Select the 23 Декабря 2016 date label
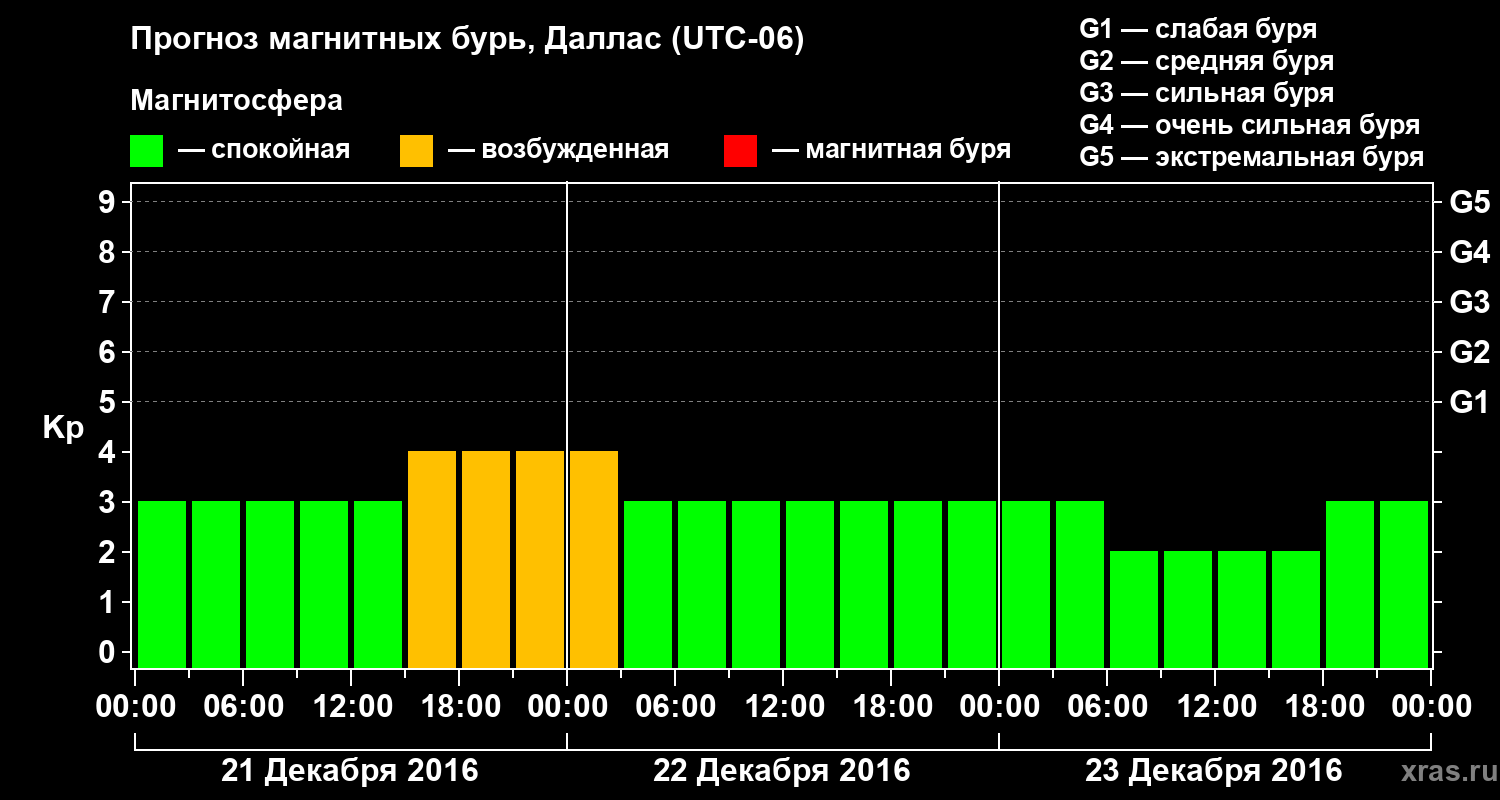 tap(1214, 771)
